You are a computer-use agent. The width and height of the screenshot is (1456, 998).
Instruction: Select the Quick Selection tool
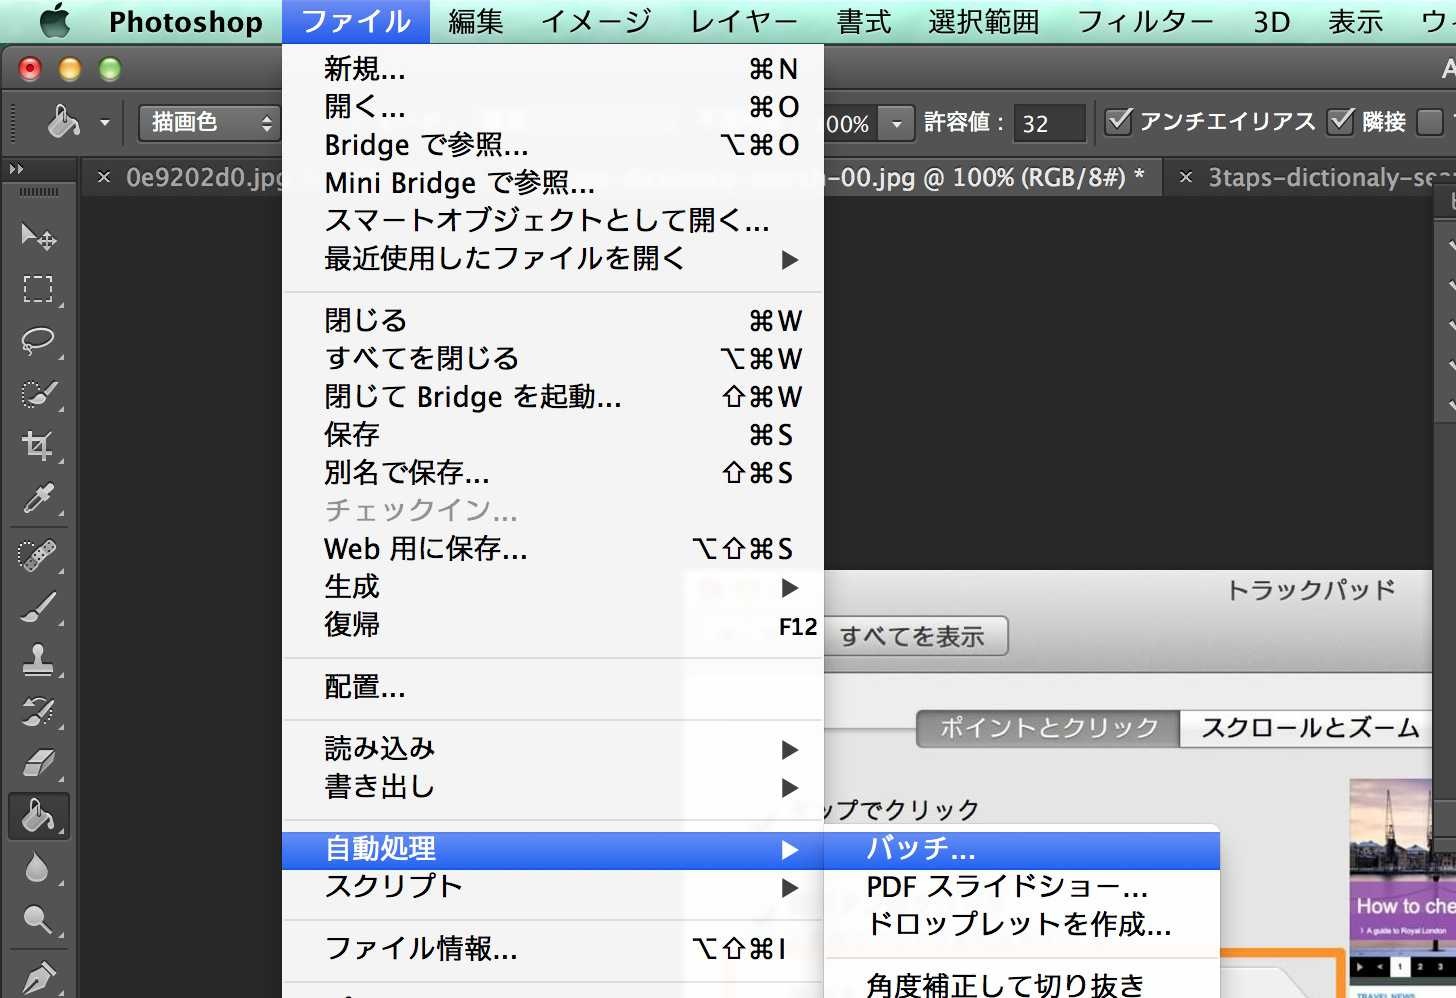38,393
